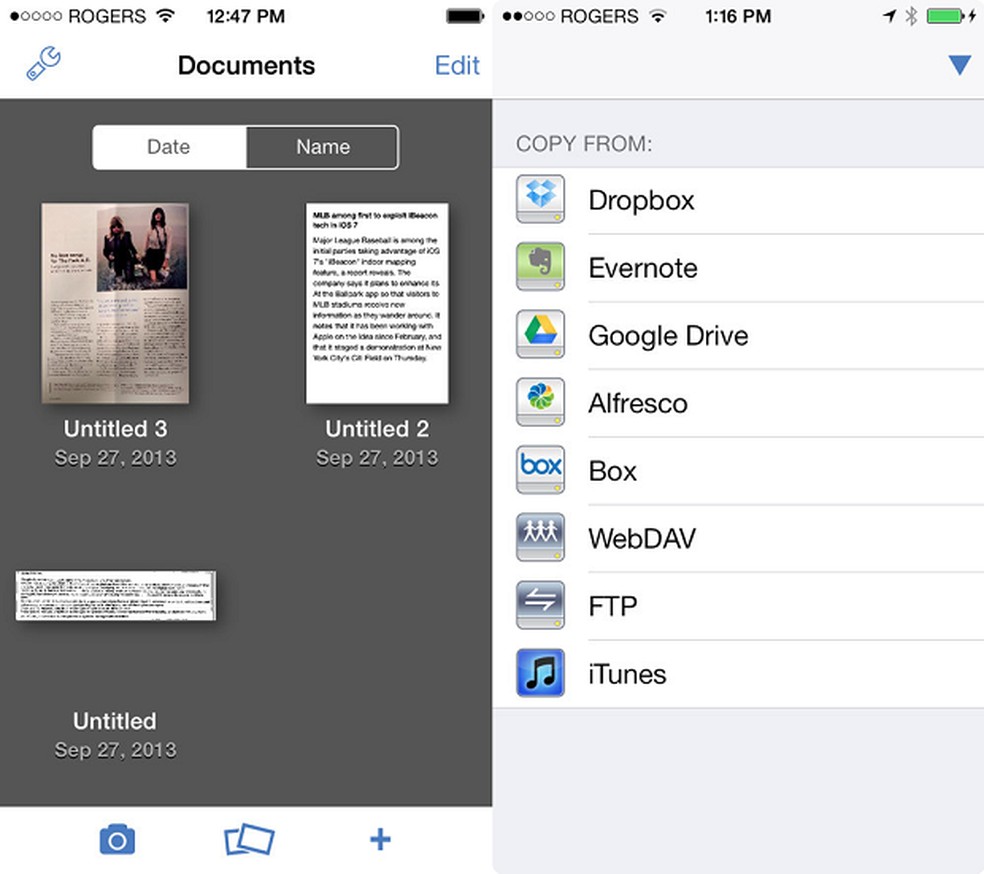This screenshot has height=874, width=984.
Task: Choose Evernote label in list
Action: (643, 268)
